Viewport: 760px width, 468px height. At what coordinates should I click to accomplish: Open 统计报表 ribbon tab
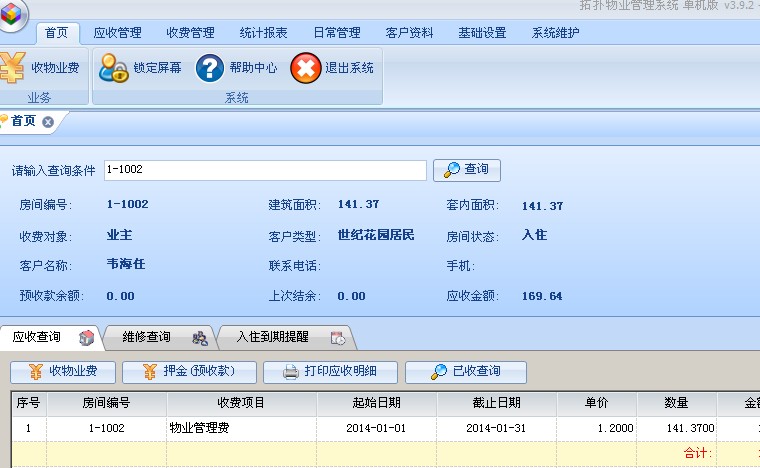point(263,33)
